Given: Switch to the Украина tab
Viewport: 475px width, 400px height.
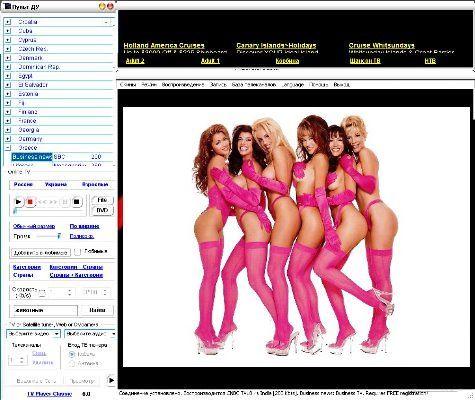Looking at the screenshot, I should point(56,184).
